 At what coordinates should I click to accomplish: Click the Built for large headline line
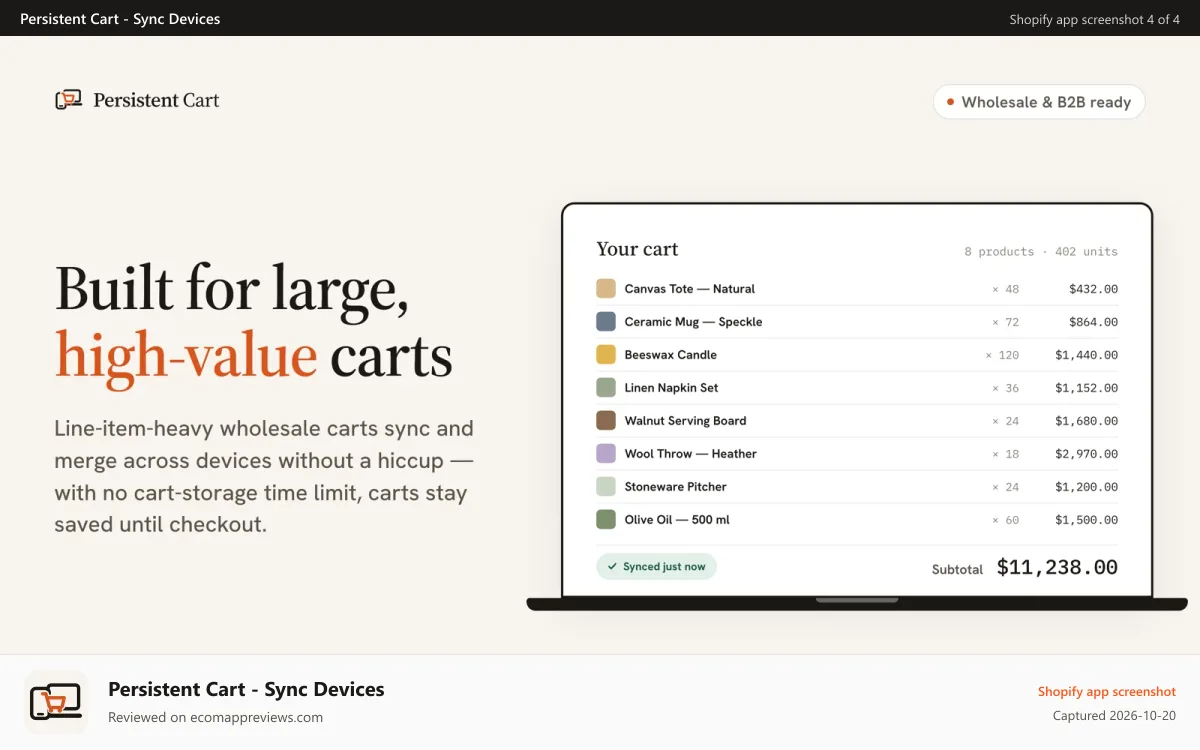[x=232, y=290]
